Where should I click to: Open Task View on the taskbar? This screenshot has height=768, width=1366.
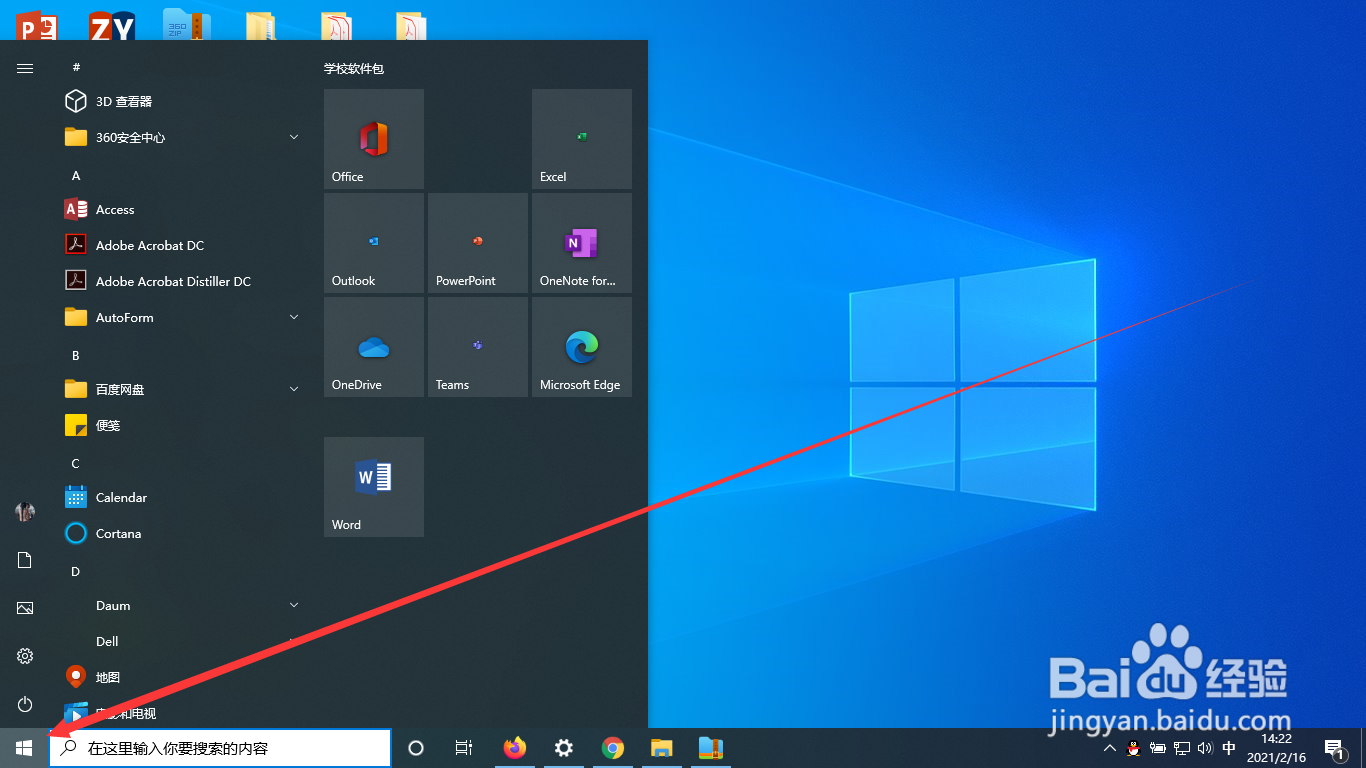464,748
